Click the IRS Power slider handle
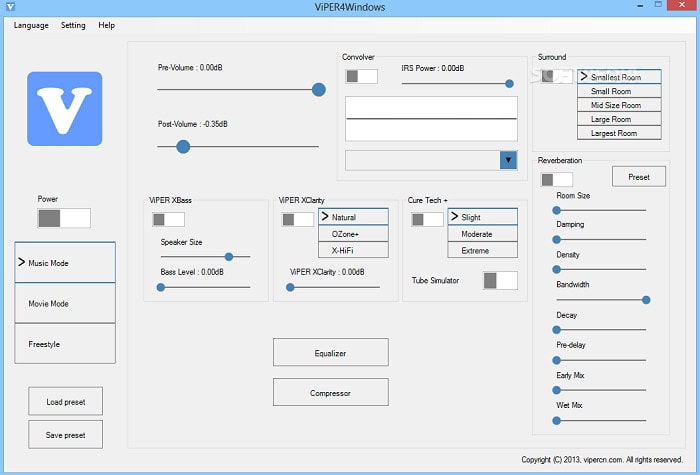The image size is (700, 475). (509, 83)
